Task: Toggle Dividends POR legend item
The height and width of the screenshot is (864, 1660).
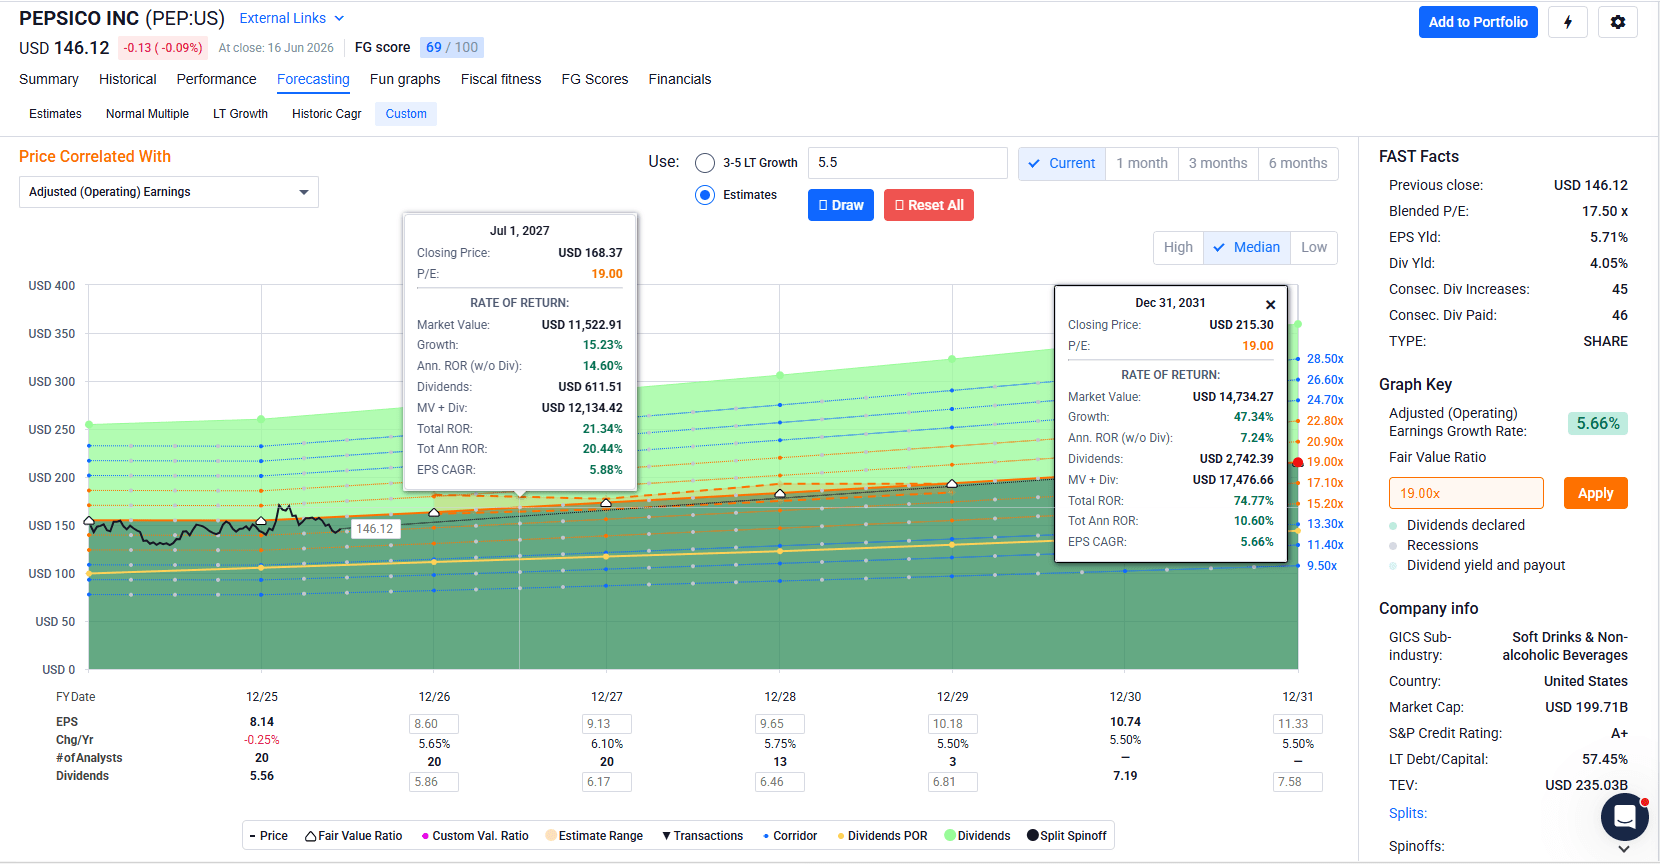Action: click(x=882, y=836)
